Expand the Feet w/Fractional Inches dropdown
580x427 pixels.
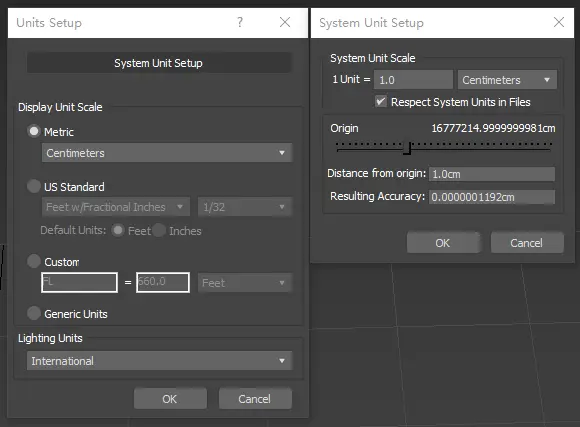116,207
